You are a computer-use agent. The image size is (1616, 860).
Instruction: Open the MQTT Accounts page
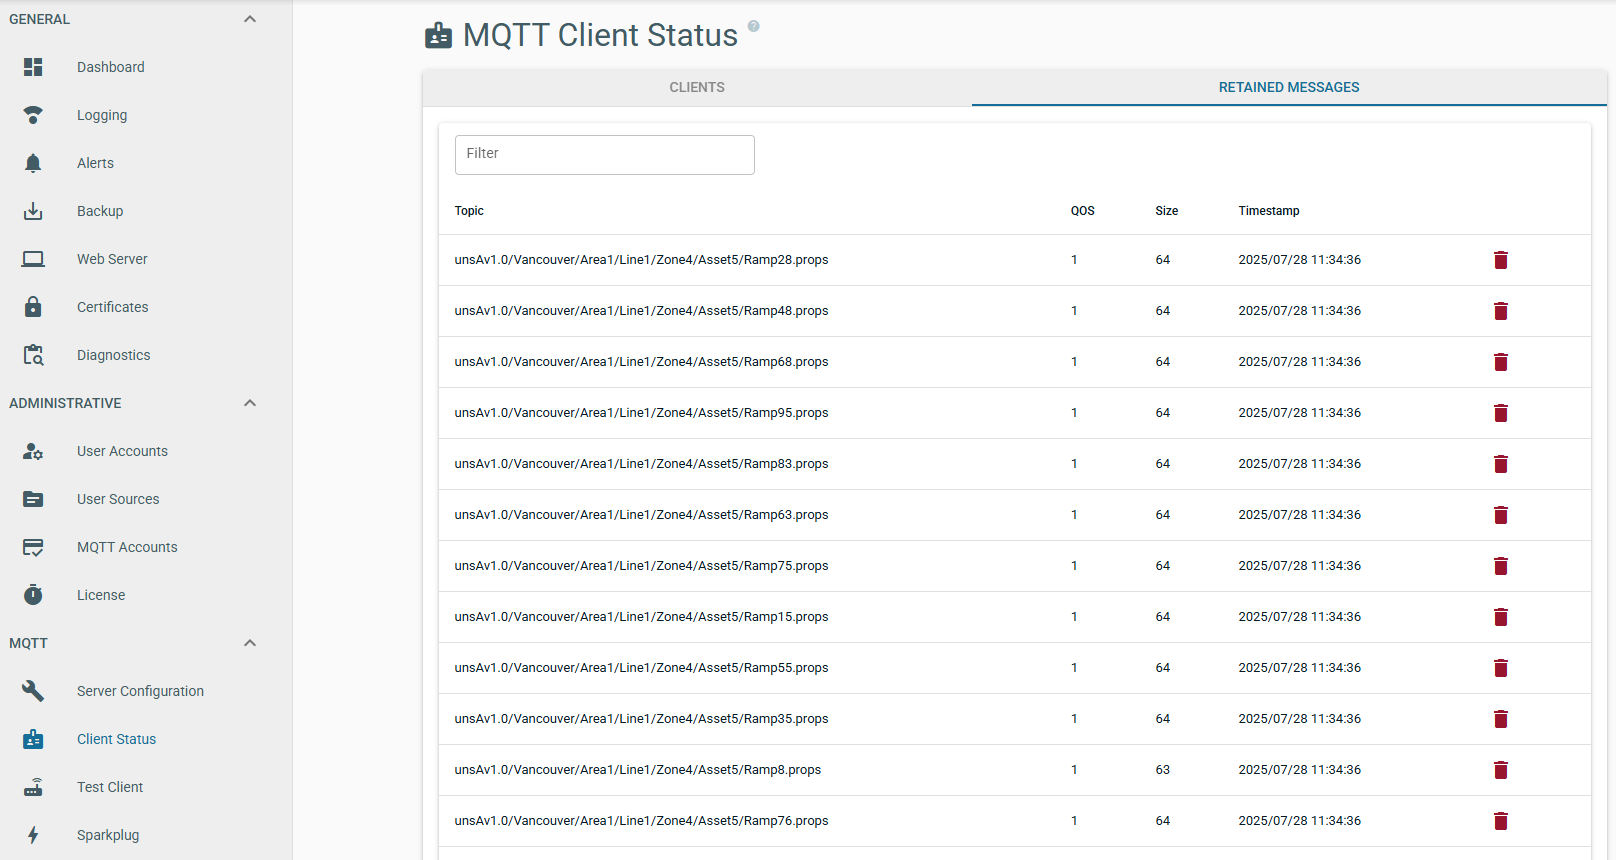click(x=127, y=547)
